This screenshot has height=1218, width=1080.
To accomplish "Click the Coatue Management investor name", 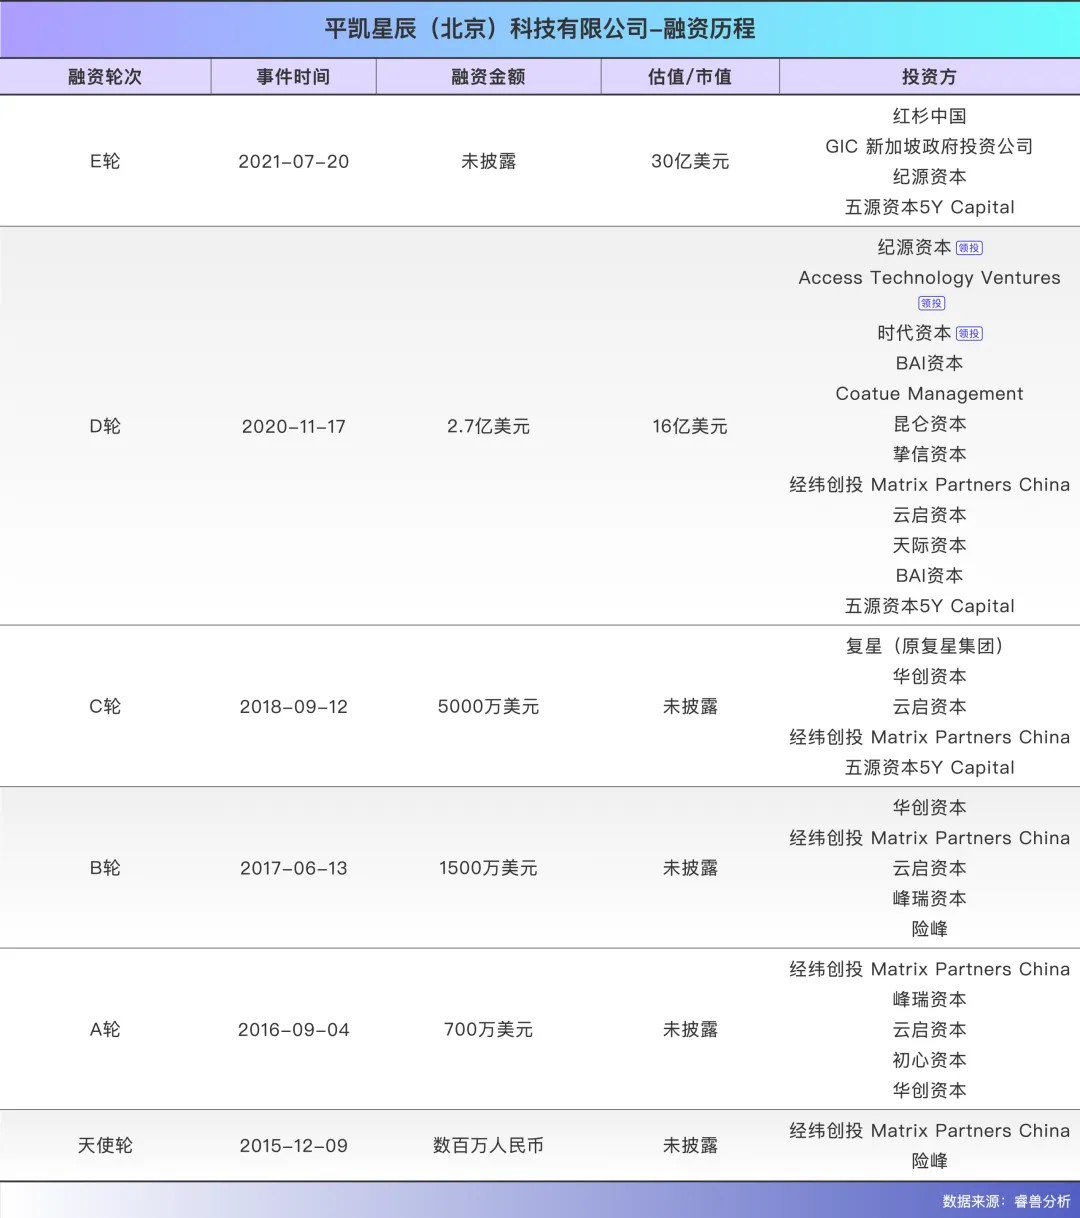I will 929,394.
